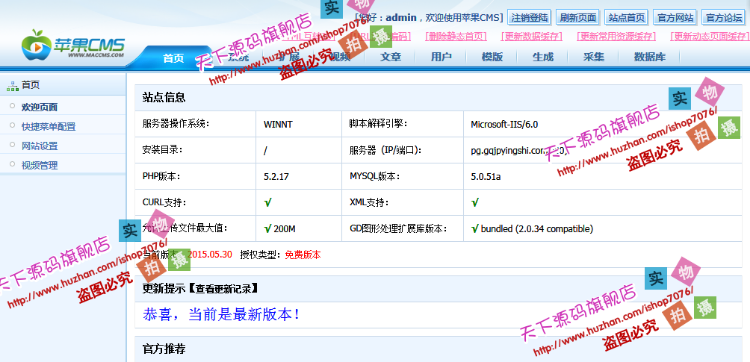Open 网站设置 in sidebar
Image resolution: width=750 pixels, height=362 pixels.
[40, 146]
